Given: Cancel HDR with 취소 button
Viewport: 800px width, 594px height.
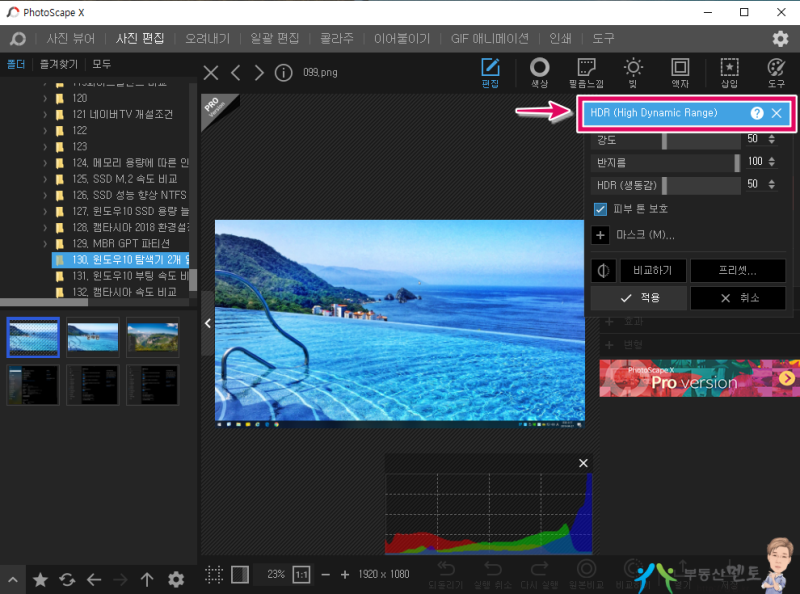Looking at the screenshot, I should tap(738, 298).
